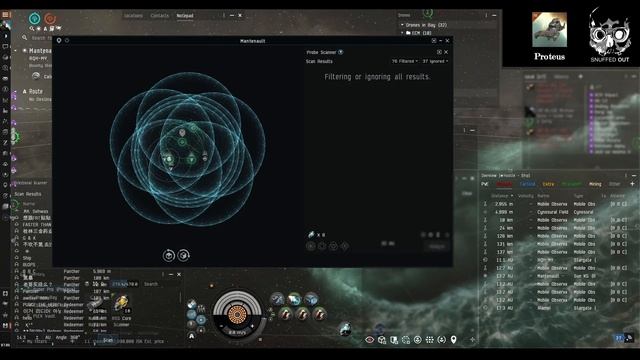
Task: Click the Route heading in info panel
Action: click(36, 91)
